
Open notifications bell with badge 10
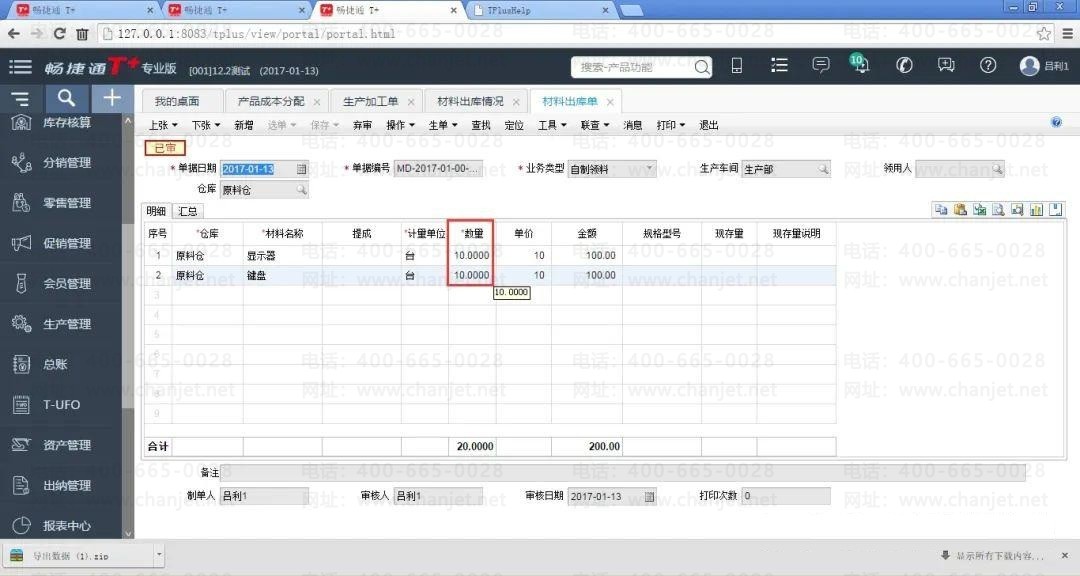click(860, 64)
